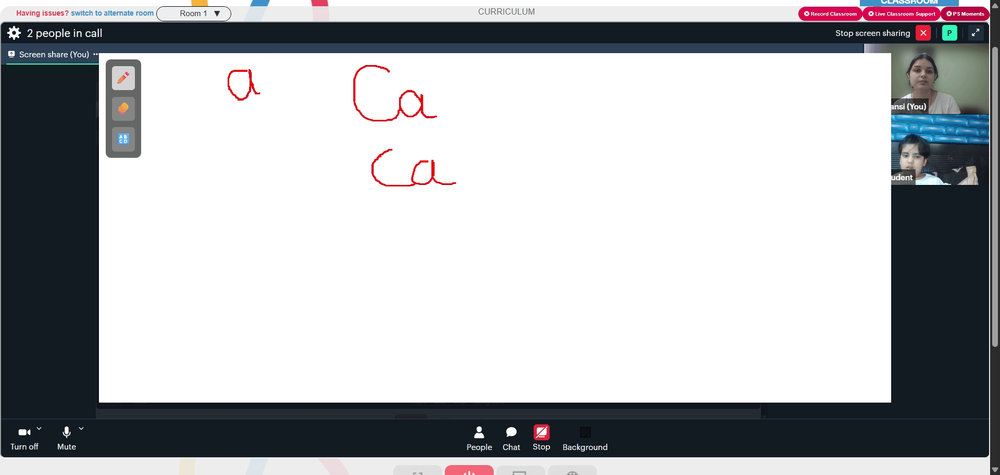Click Record Classroom button

tap(830, 13)
